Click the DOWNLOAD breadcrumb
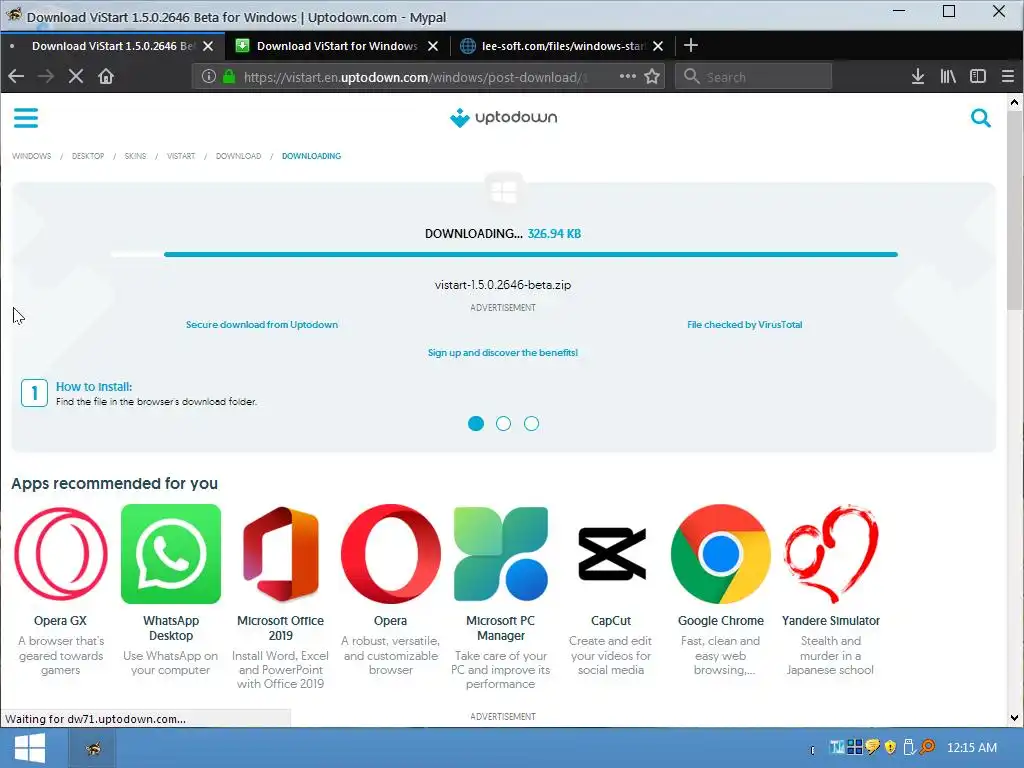 (x=238, y=156)
